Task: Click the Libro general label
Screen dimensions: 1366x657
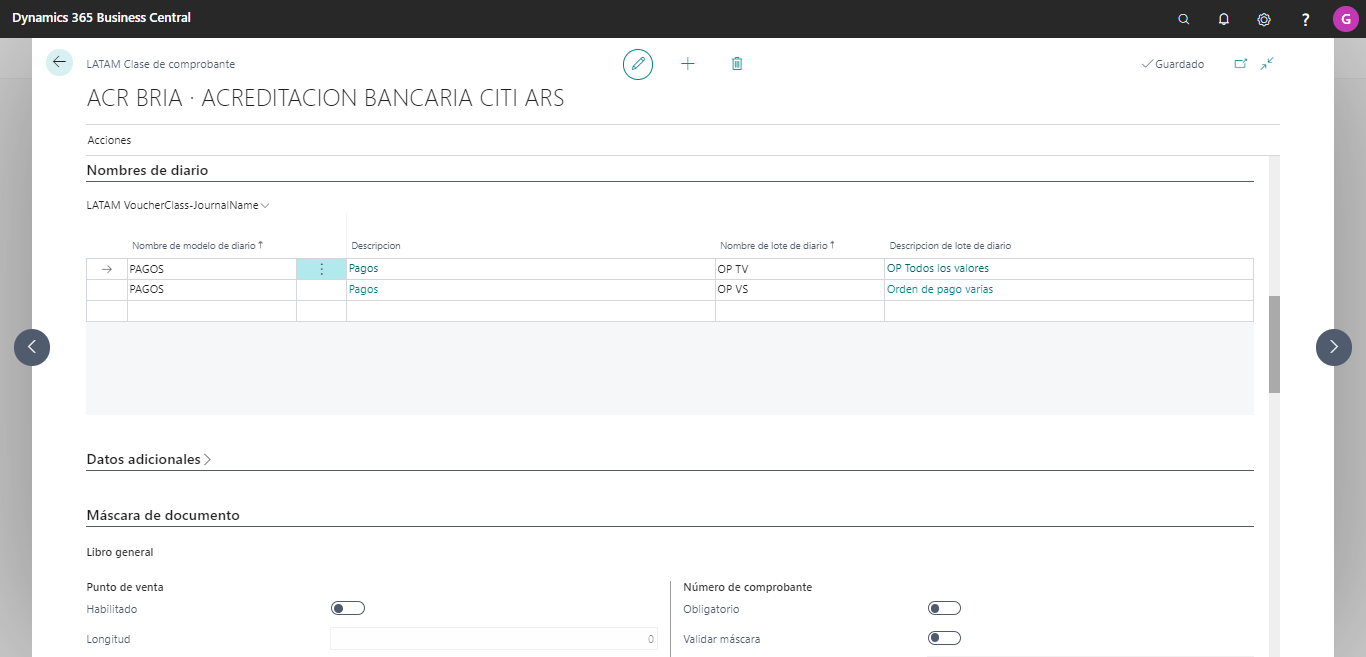Action: [120, 552]
